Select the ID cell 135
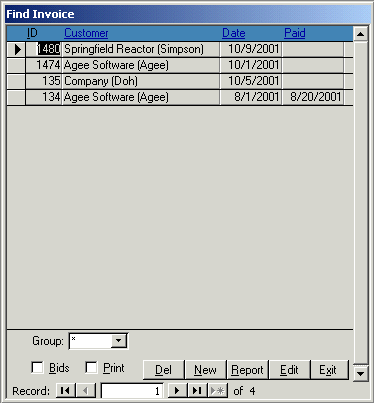 (44, 81)
